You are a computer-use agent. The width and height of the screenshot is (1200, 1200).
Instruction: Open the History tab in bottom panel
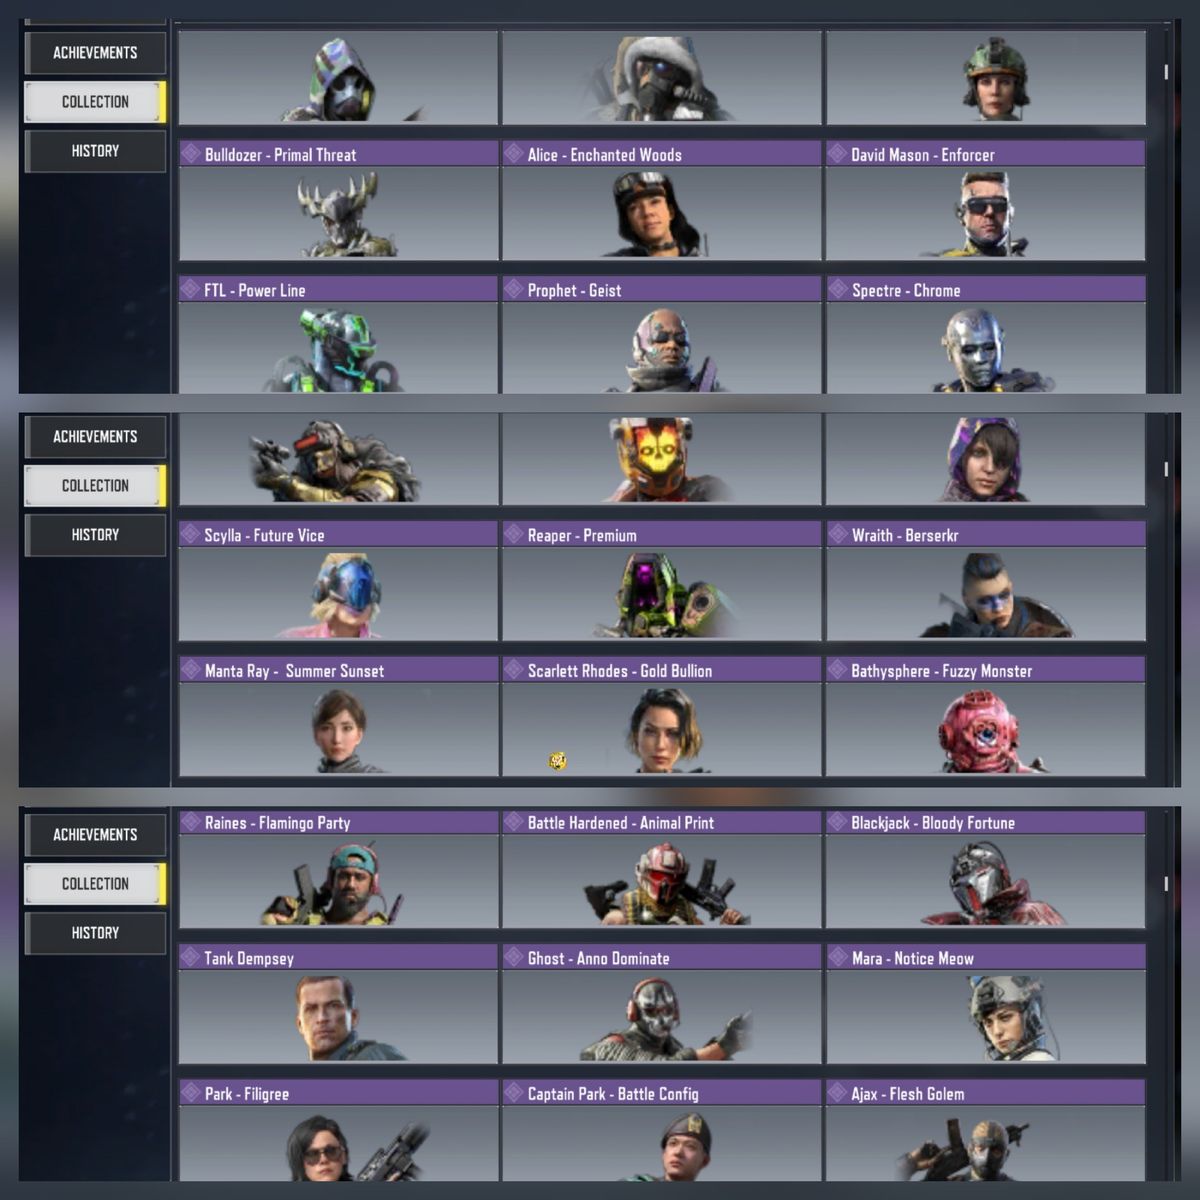[x=95, y=933]
